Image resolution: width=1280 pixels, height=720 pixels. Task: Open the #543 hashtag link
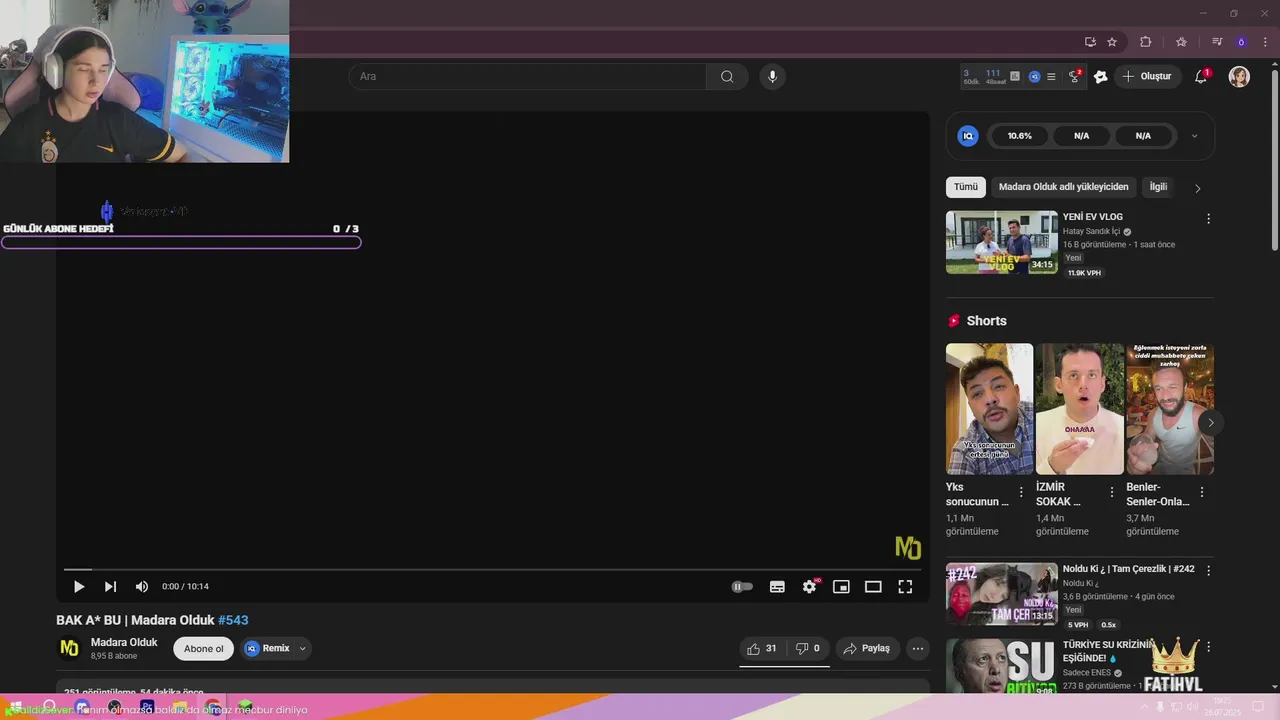click(x=233, y=620)
